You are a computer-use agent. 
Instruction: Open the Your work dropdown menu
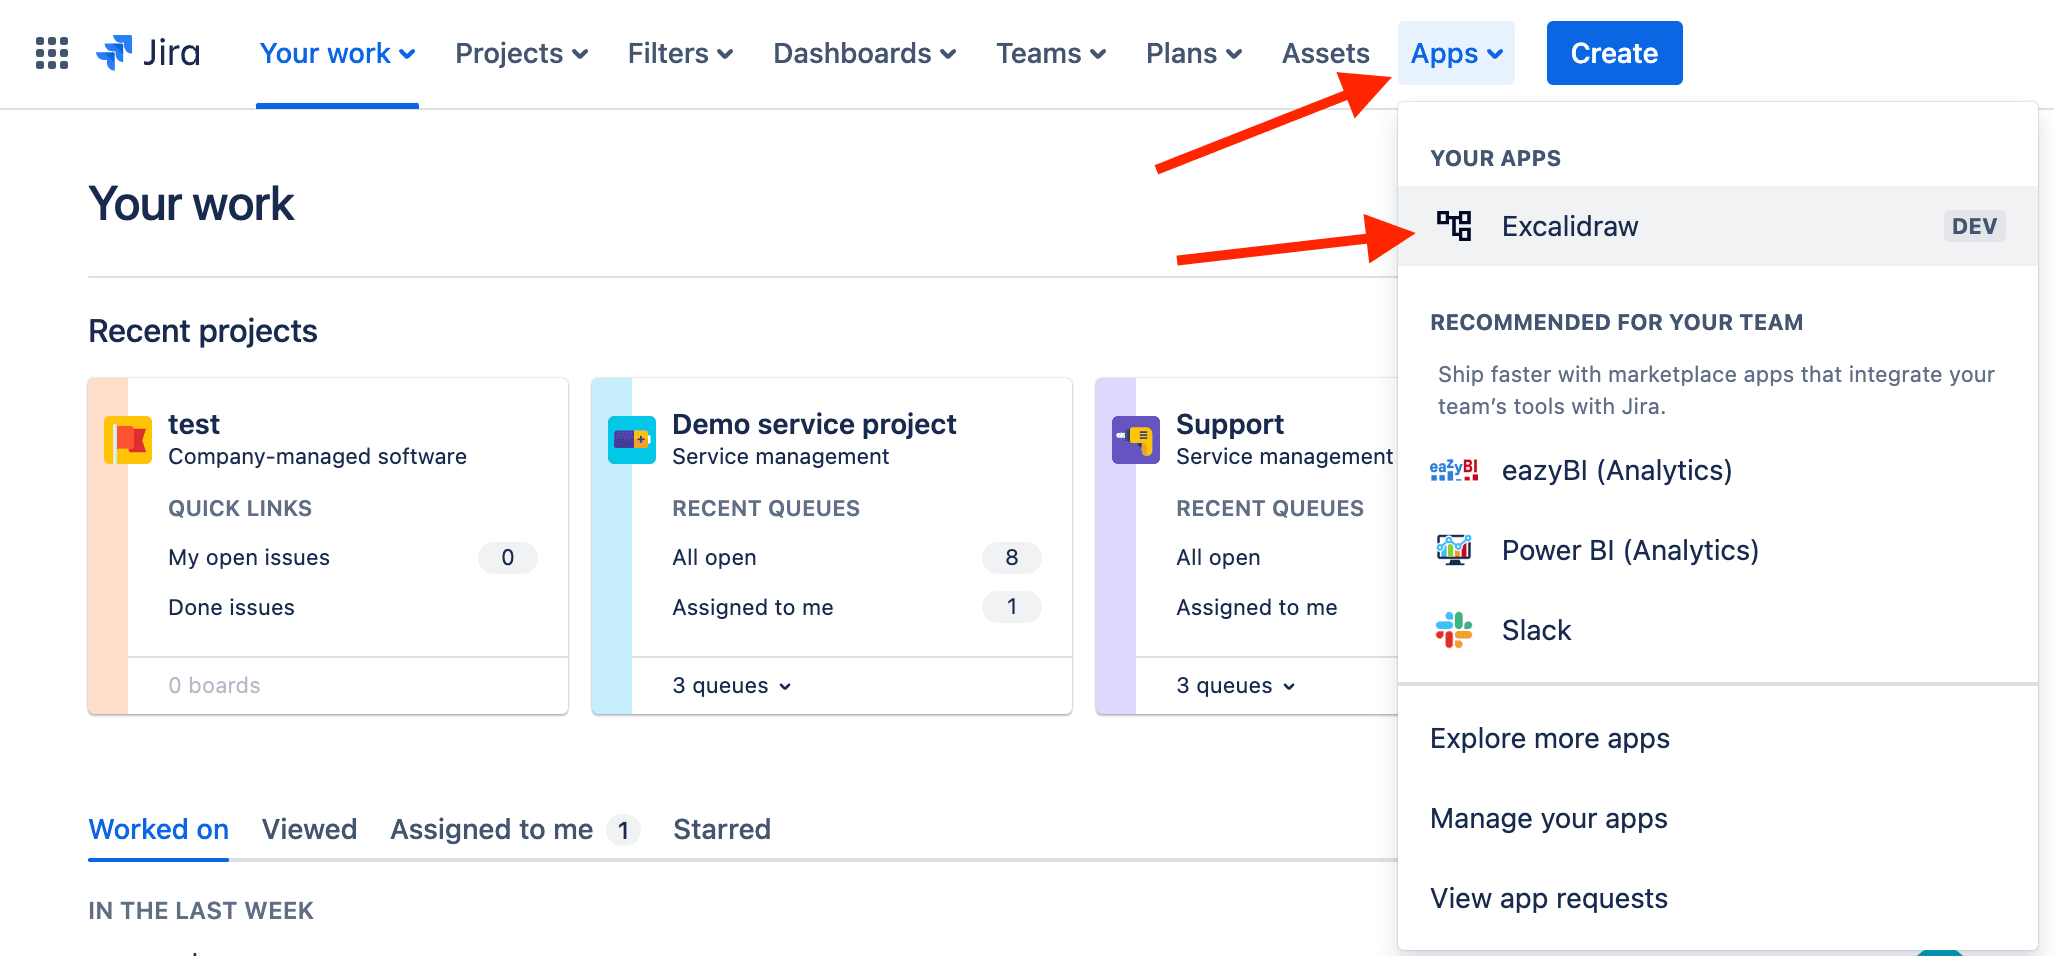coord(337,53)
